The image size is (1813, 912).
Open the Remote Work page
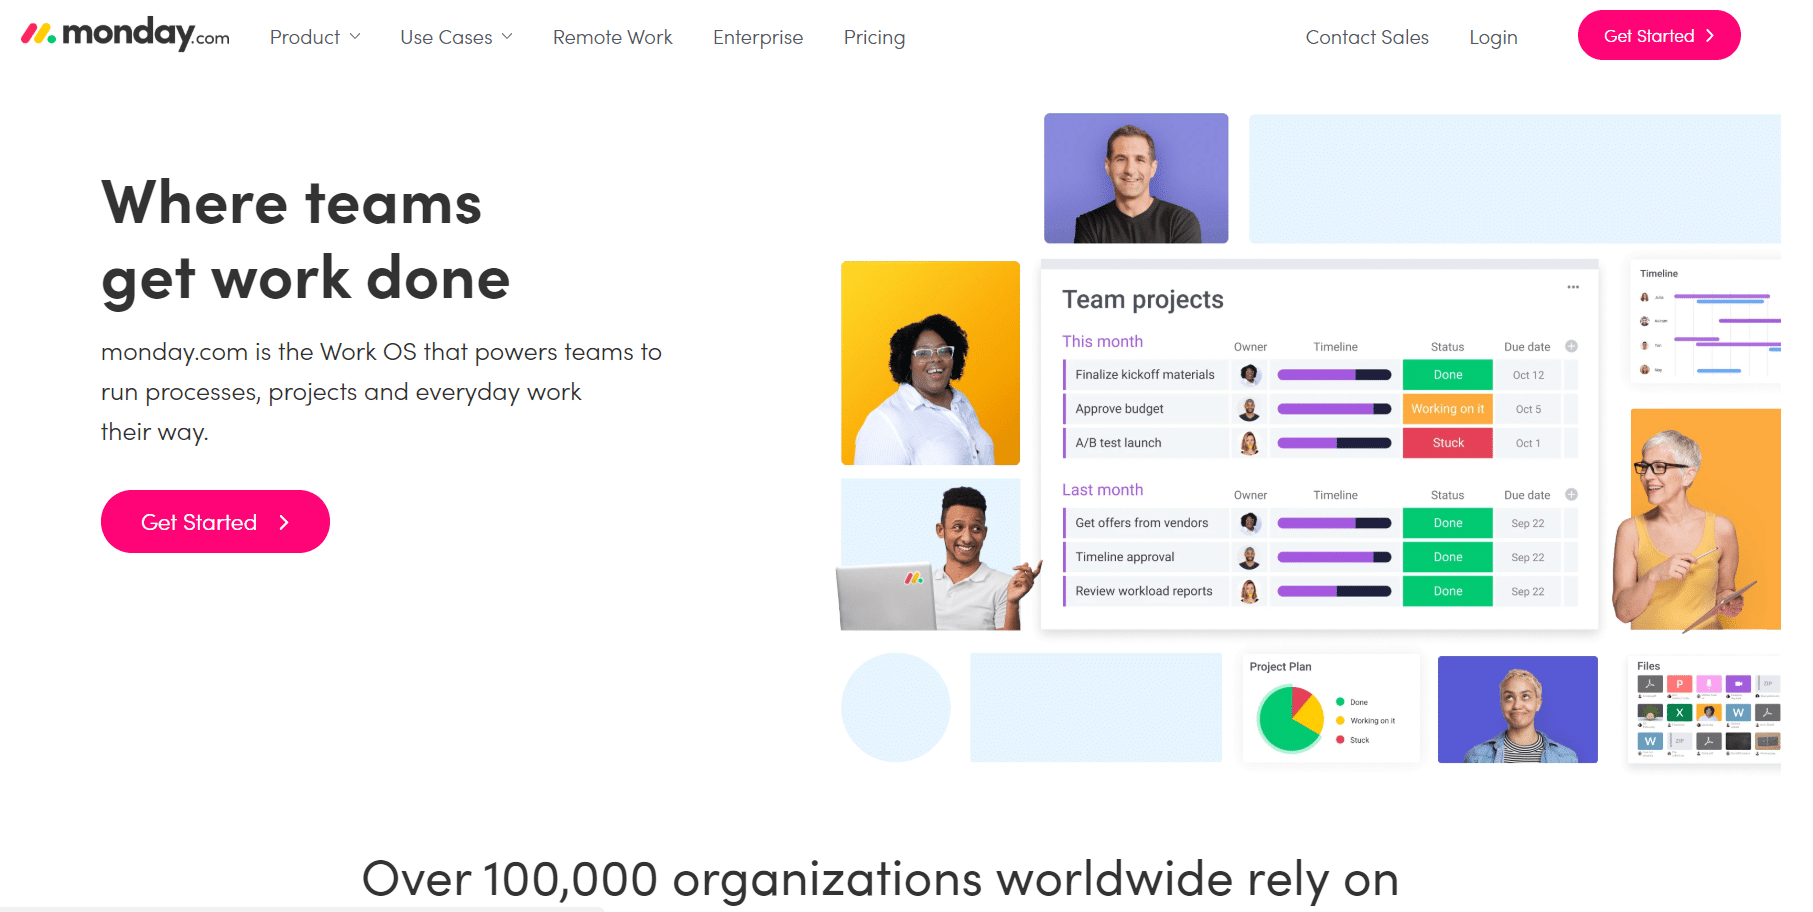613,37
